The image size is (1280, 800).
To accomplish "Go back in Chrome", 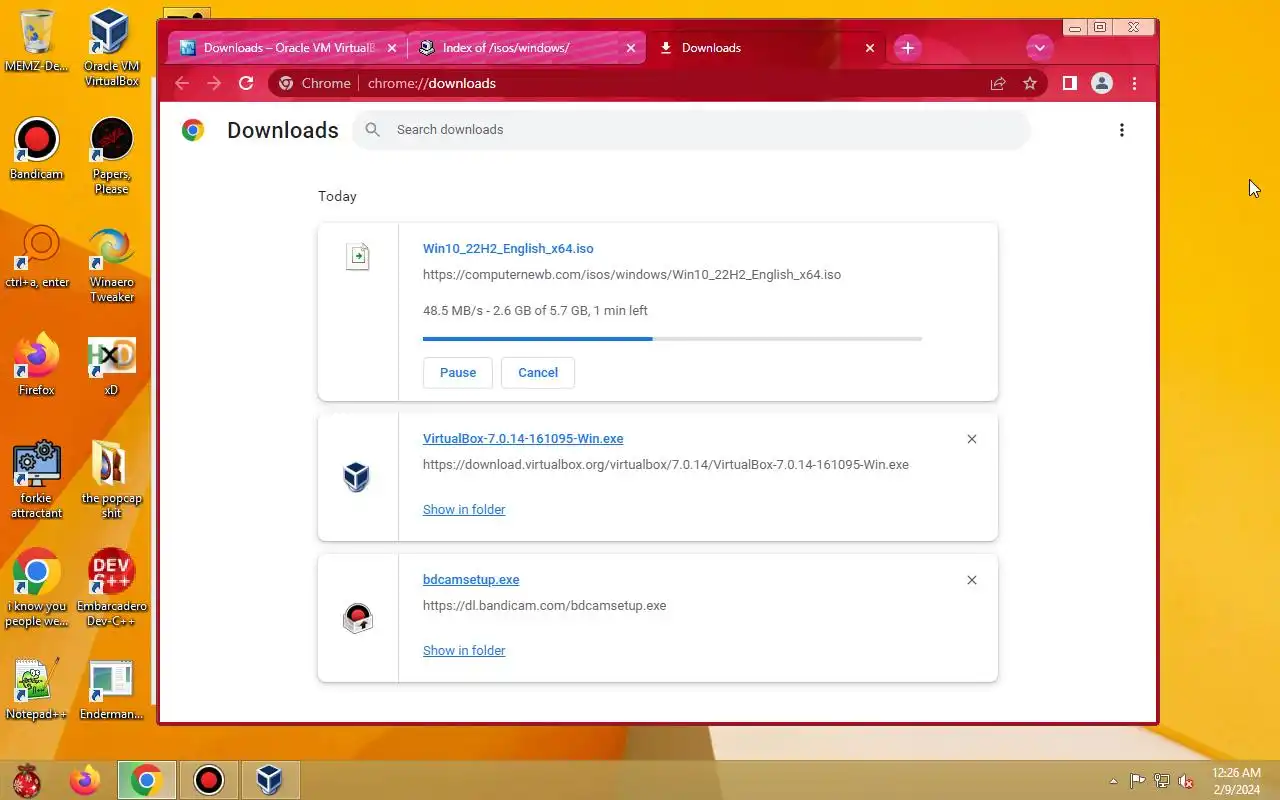I will pyautogui.click(x=182, y=83).
